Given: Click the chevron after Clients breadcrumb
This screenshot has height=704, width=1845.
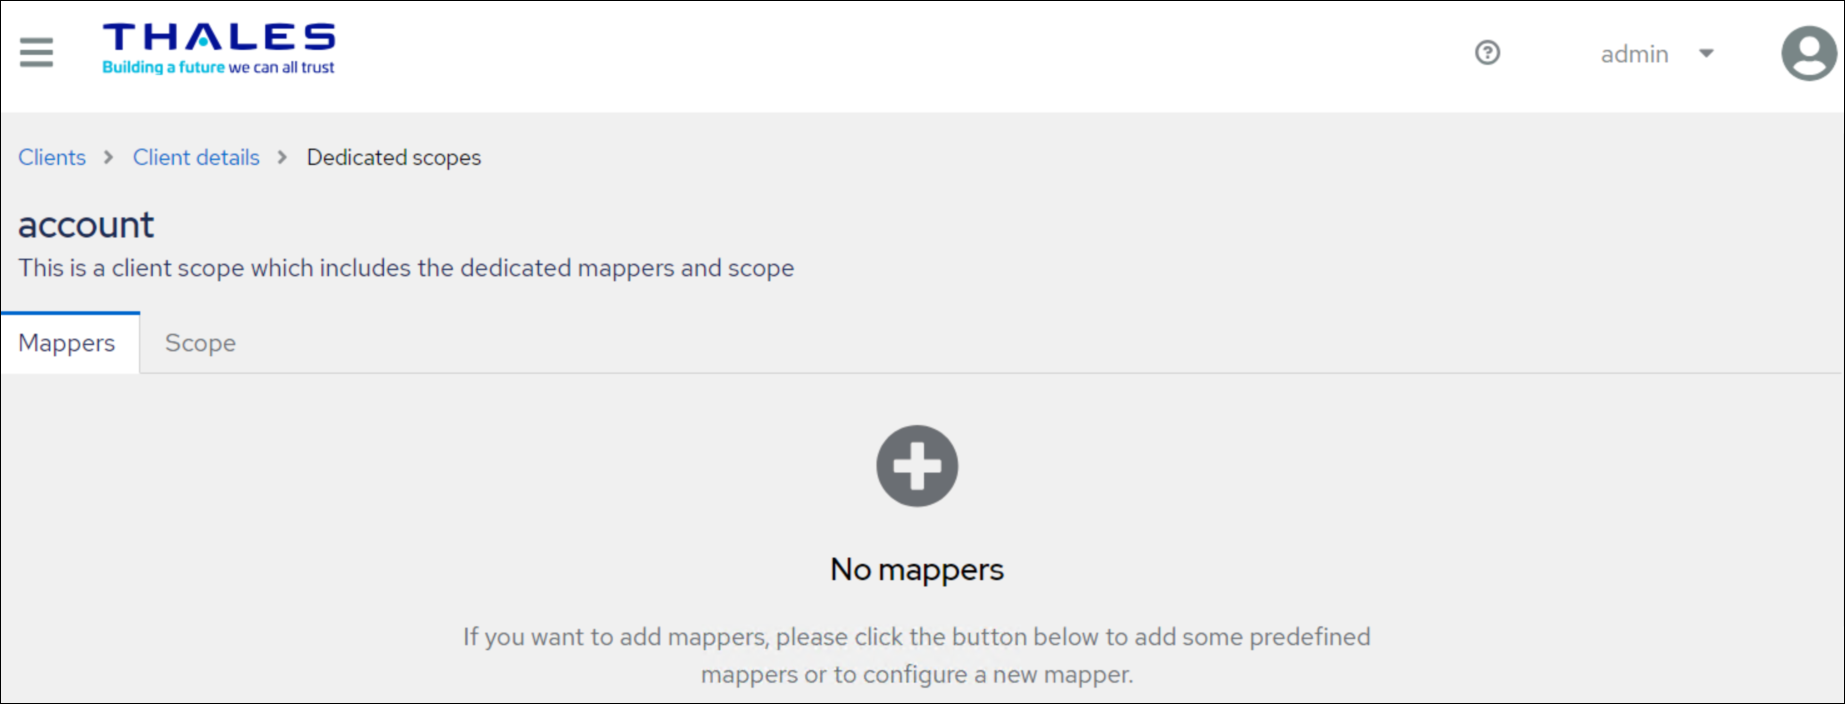Looking at the screenshot, I should (109, 158).
